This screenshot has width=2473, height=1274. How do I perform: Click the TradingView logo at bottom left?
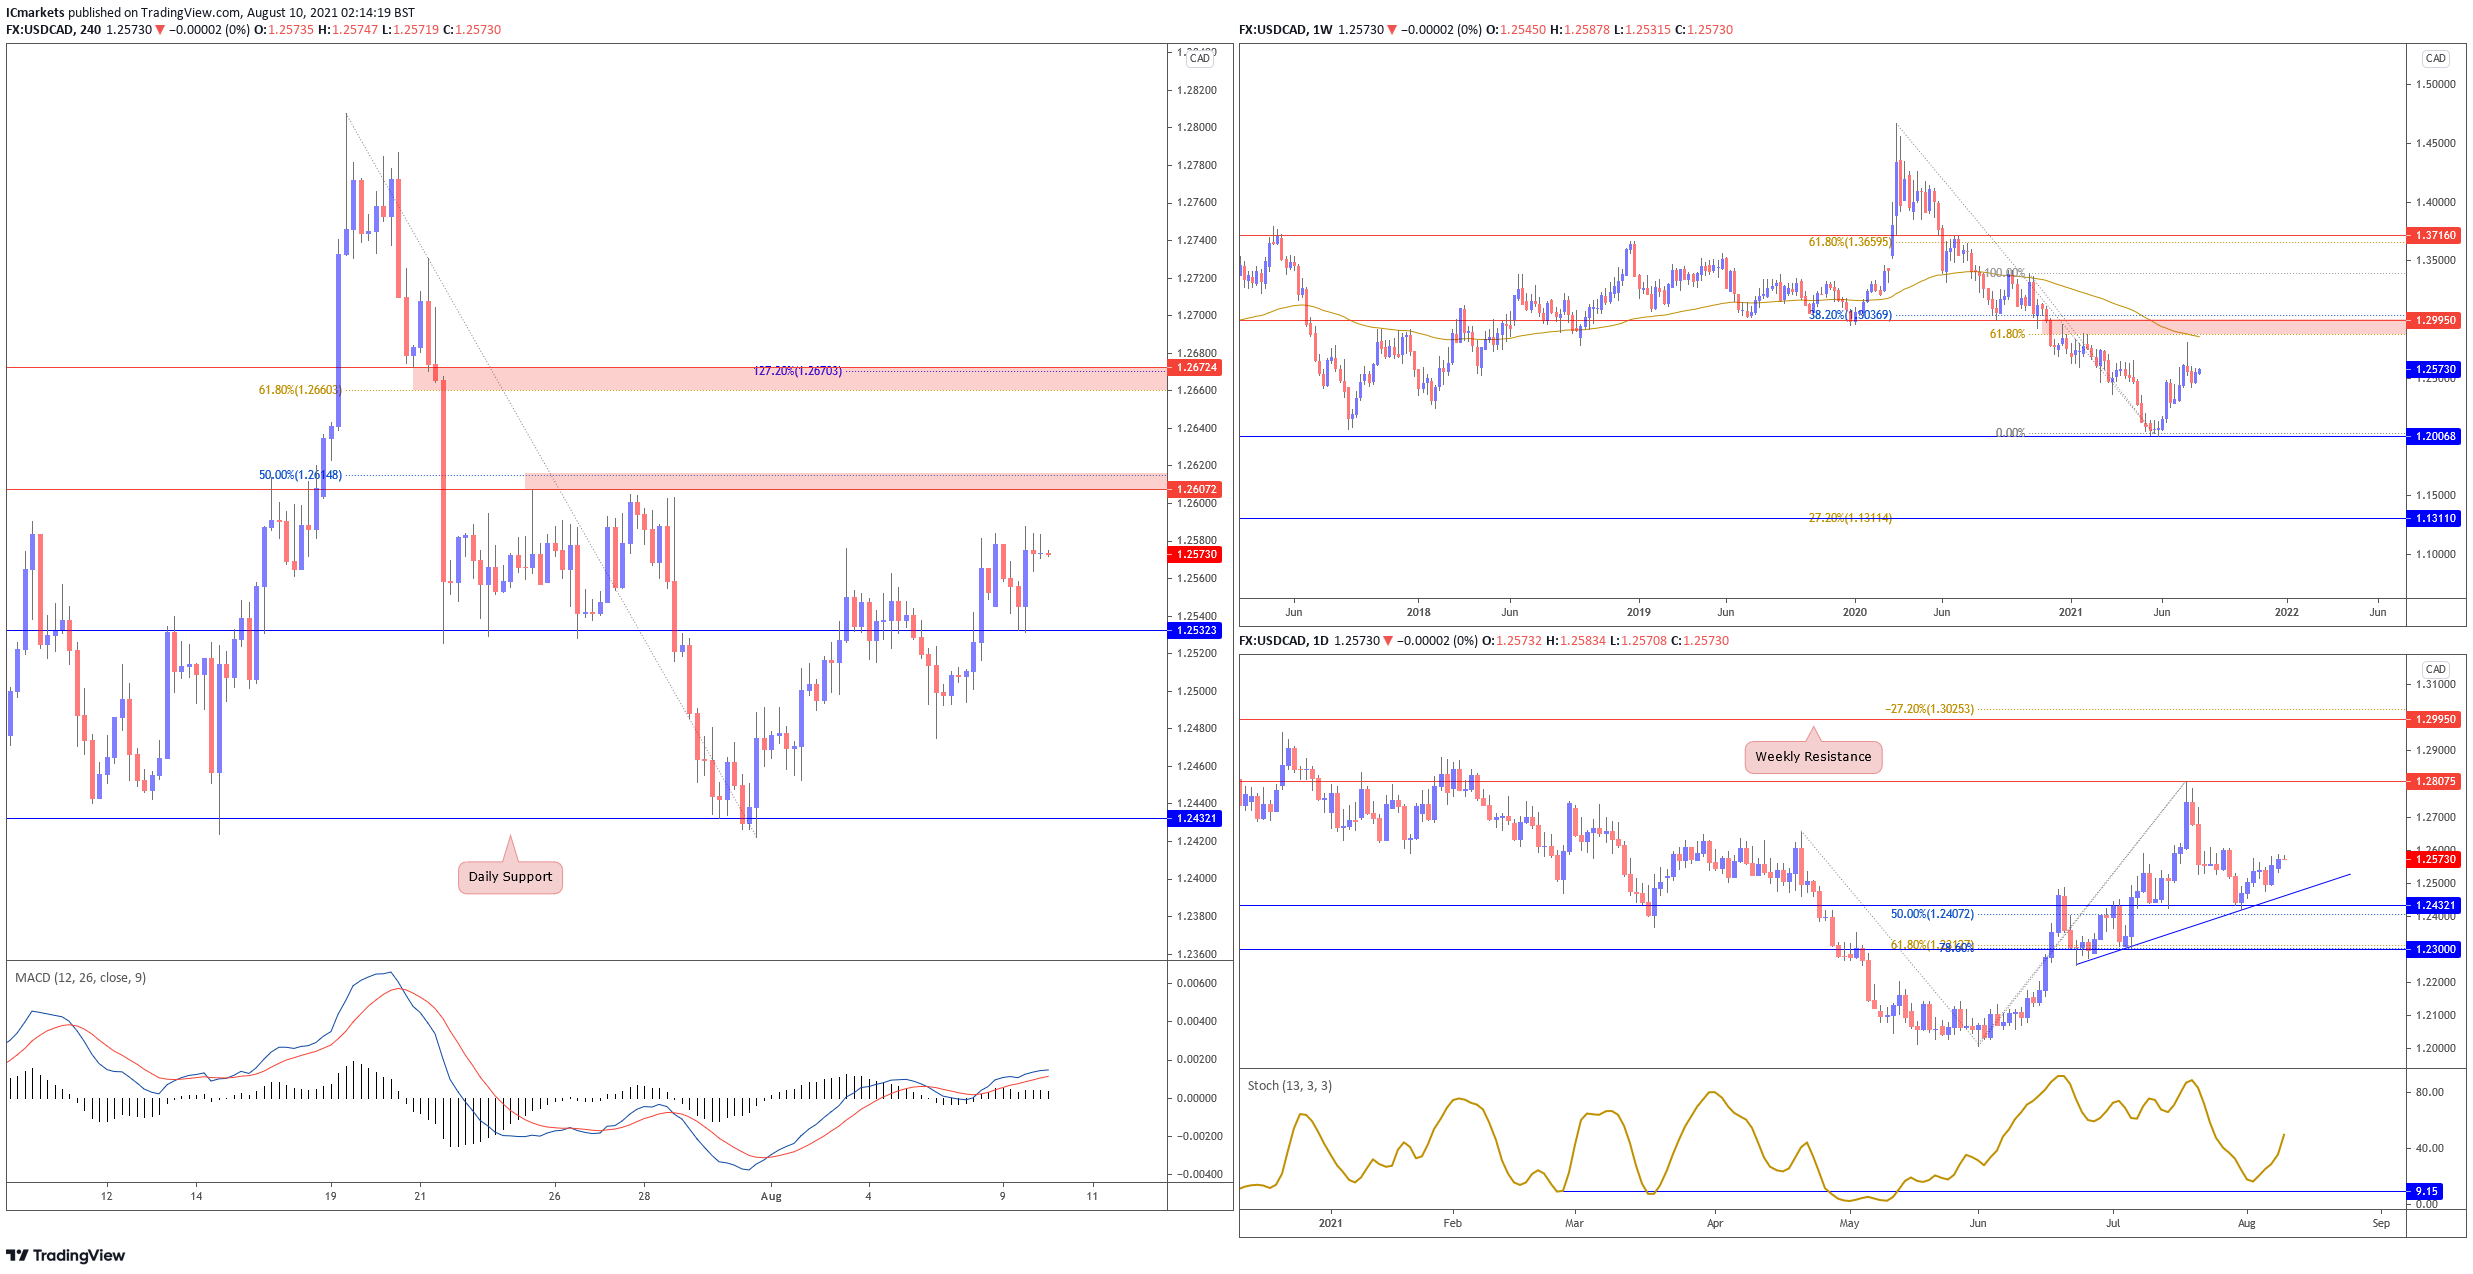[x=66, y=1255]
